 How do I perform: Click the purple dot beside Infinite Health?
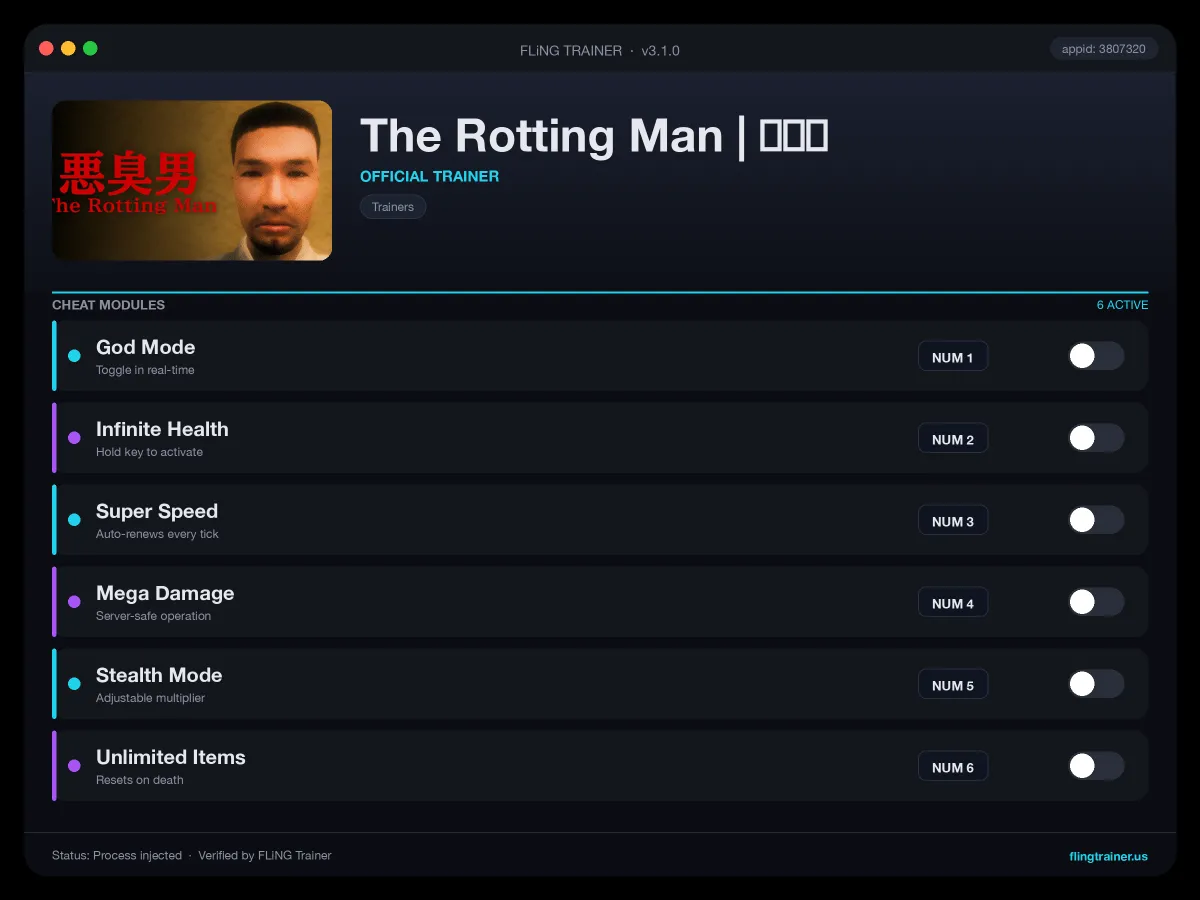pyautogui.click(x=74, y=438)
